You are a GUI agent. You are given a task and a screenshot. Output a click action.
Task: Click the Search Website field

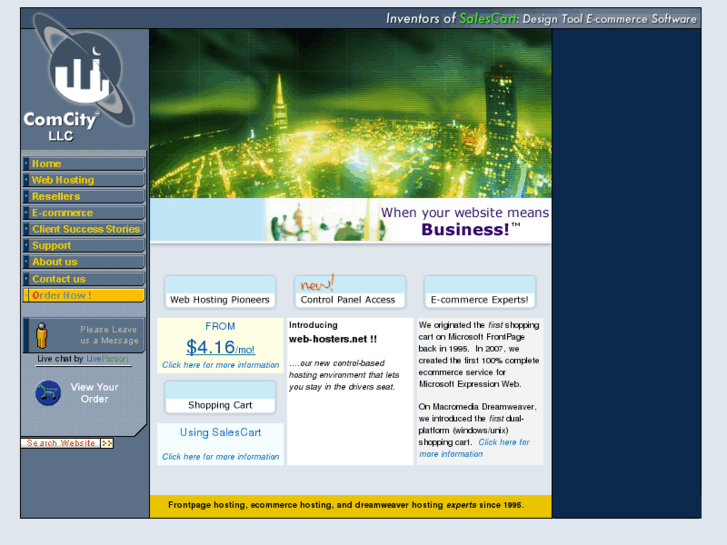[60, 443]
